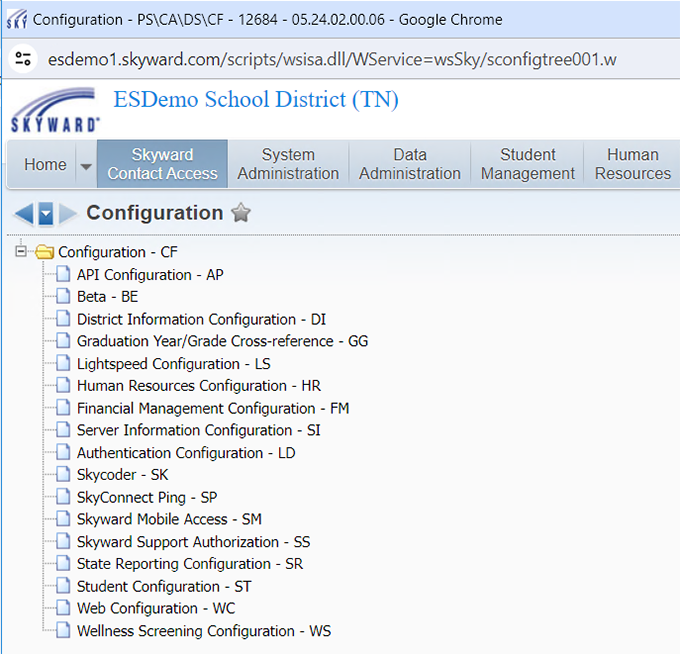The height and width of the screenshot is (654, 680).
Task: Click document icon beside Student Configuration
Action: click(x=63, y=586)
